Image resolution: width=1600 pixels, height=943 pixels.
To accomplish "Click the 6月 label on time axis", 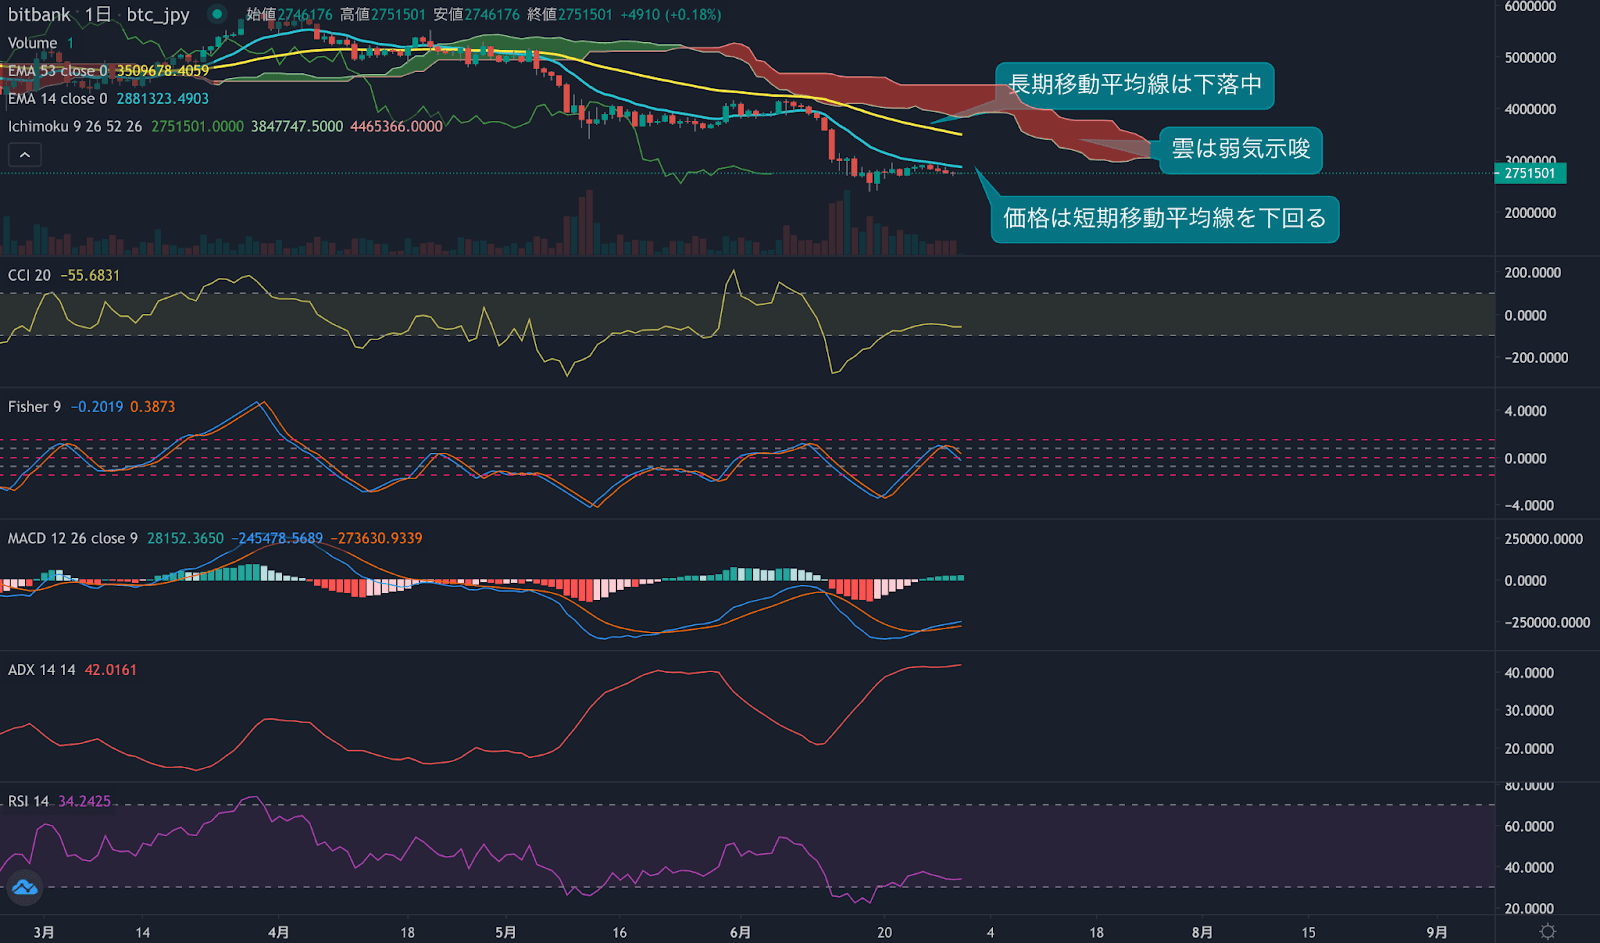I will tap(740, 932).
